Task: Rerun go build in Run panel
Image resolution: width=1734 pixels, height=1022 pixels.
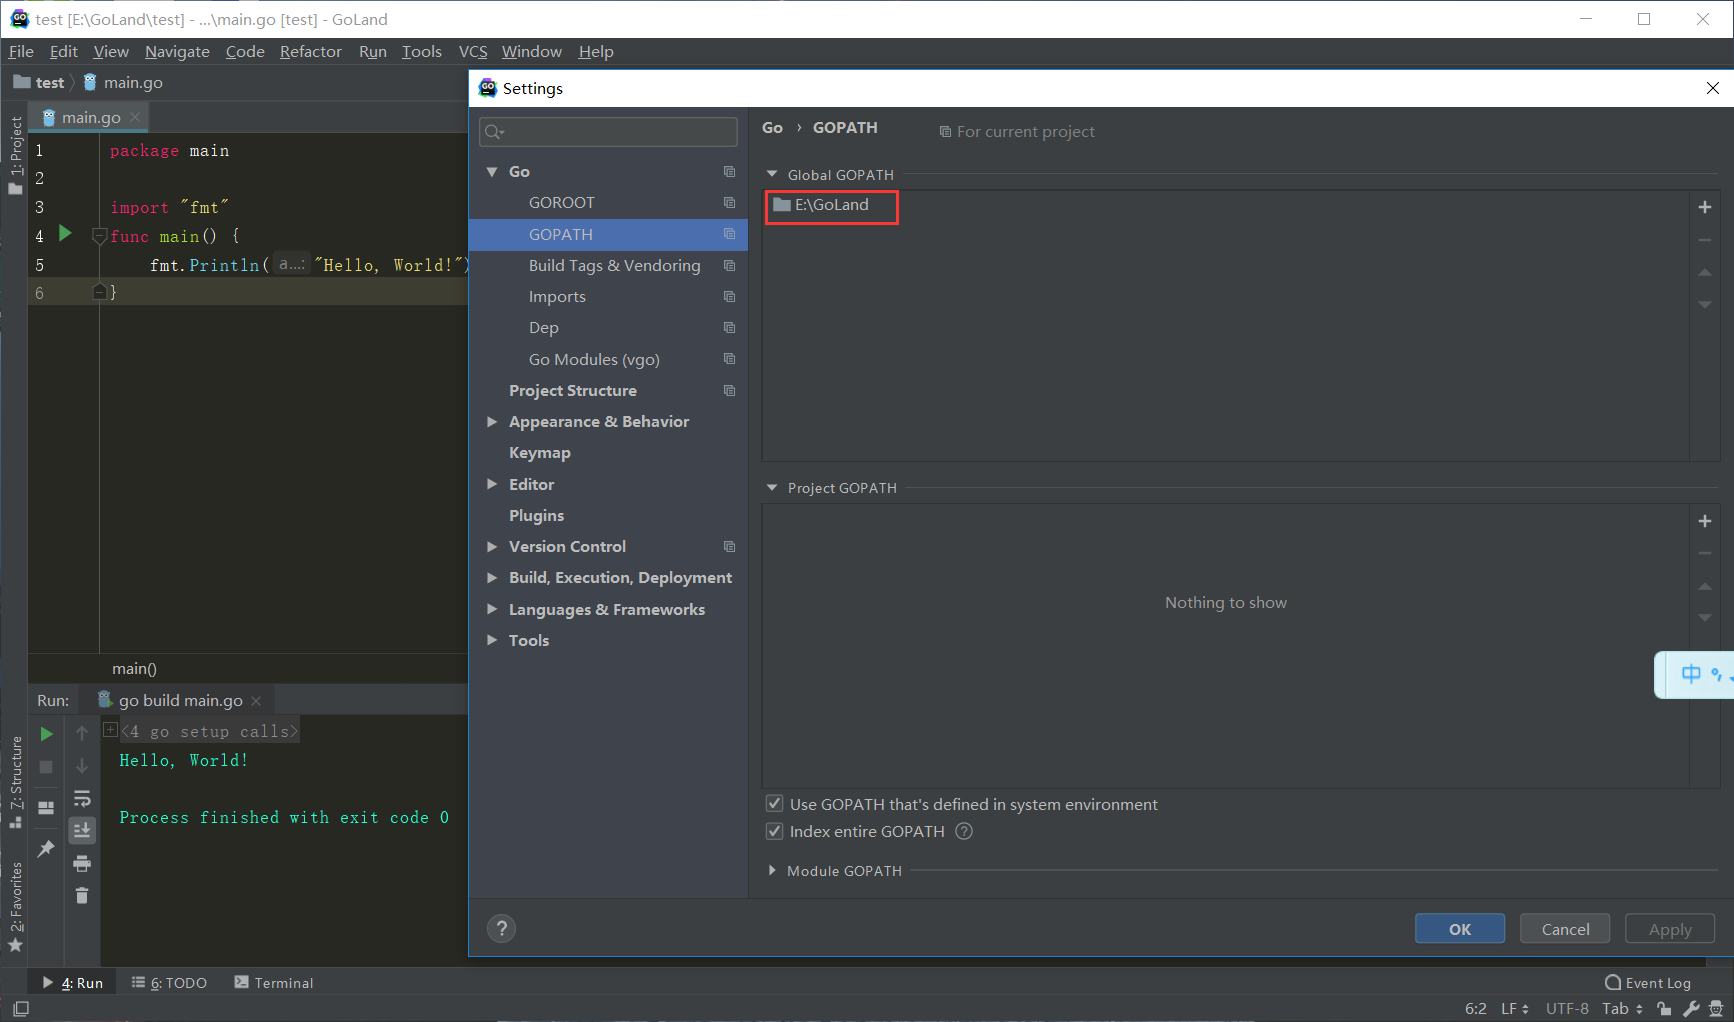Action: tap(46, 734)
